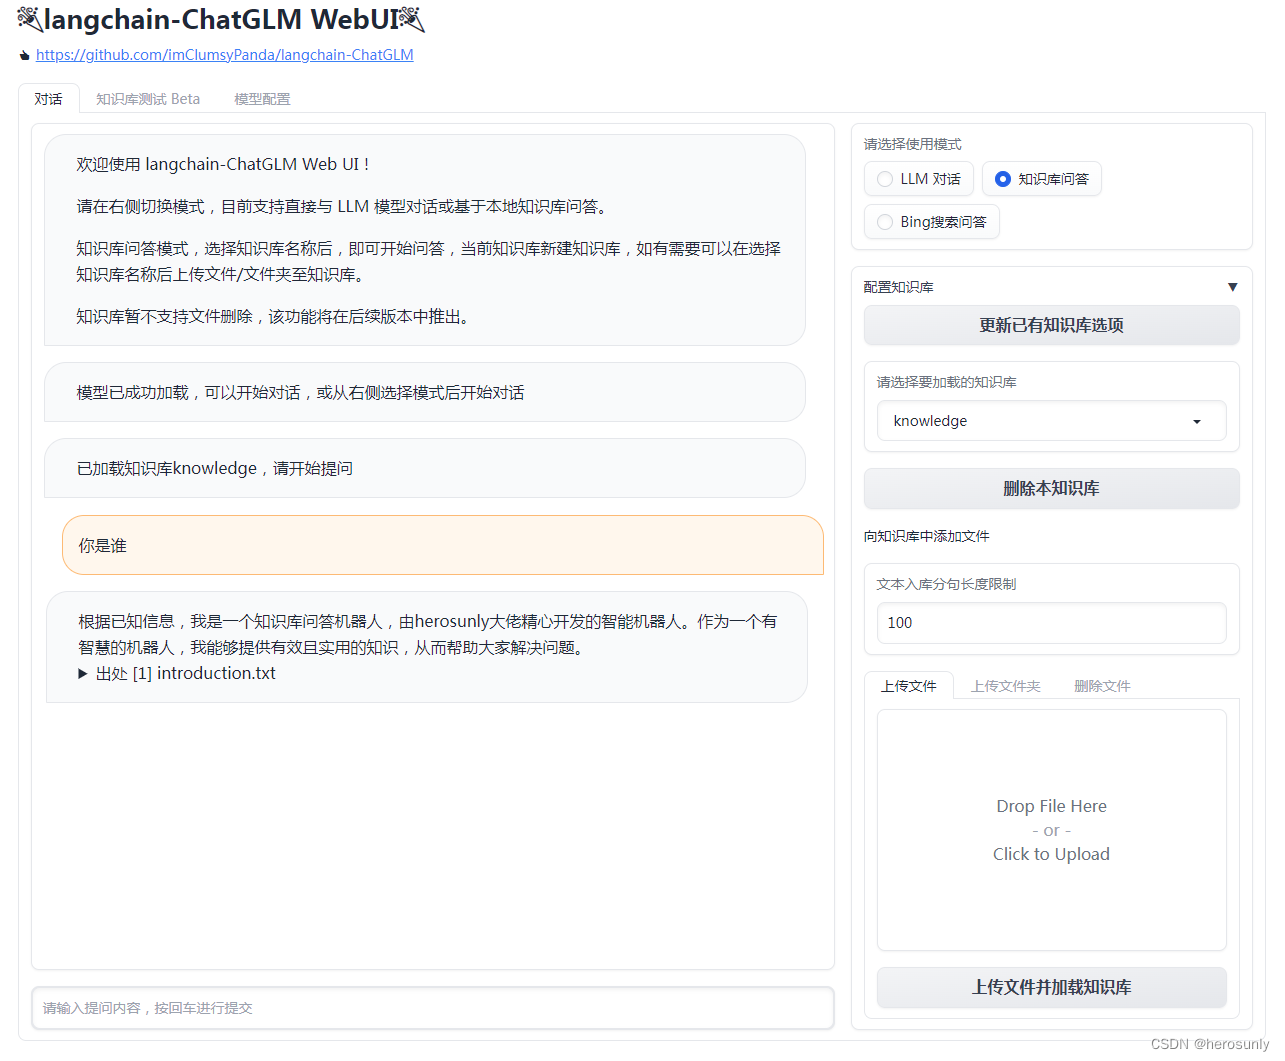Switch to the 对话 tab
Screen dimensions: 1285x1061
click(48, 99)
